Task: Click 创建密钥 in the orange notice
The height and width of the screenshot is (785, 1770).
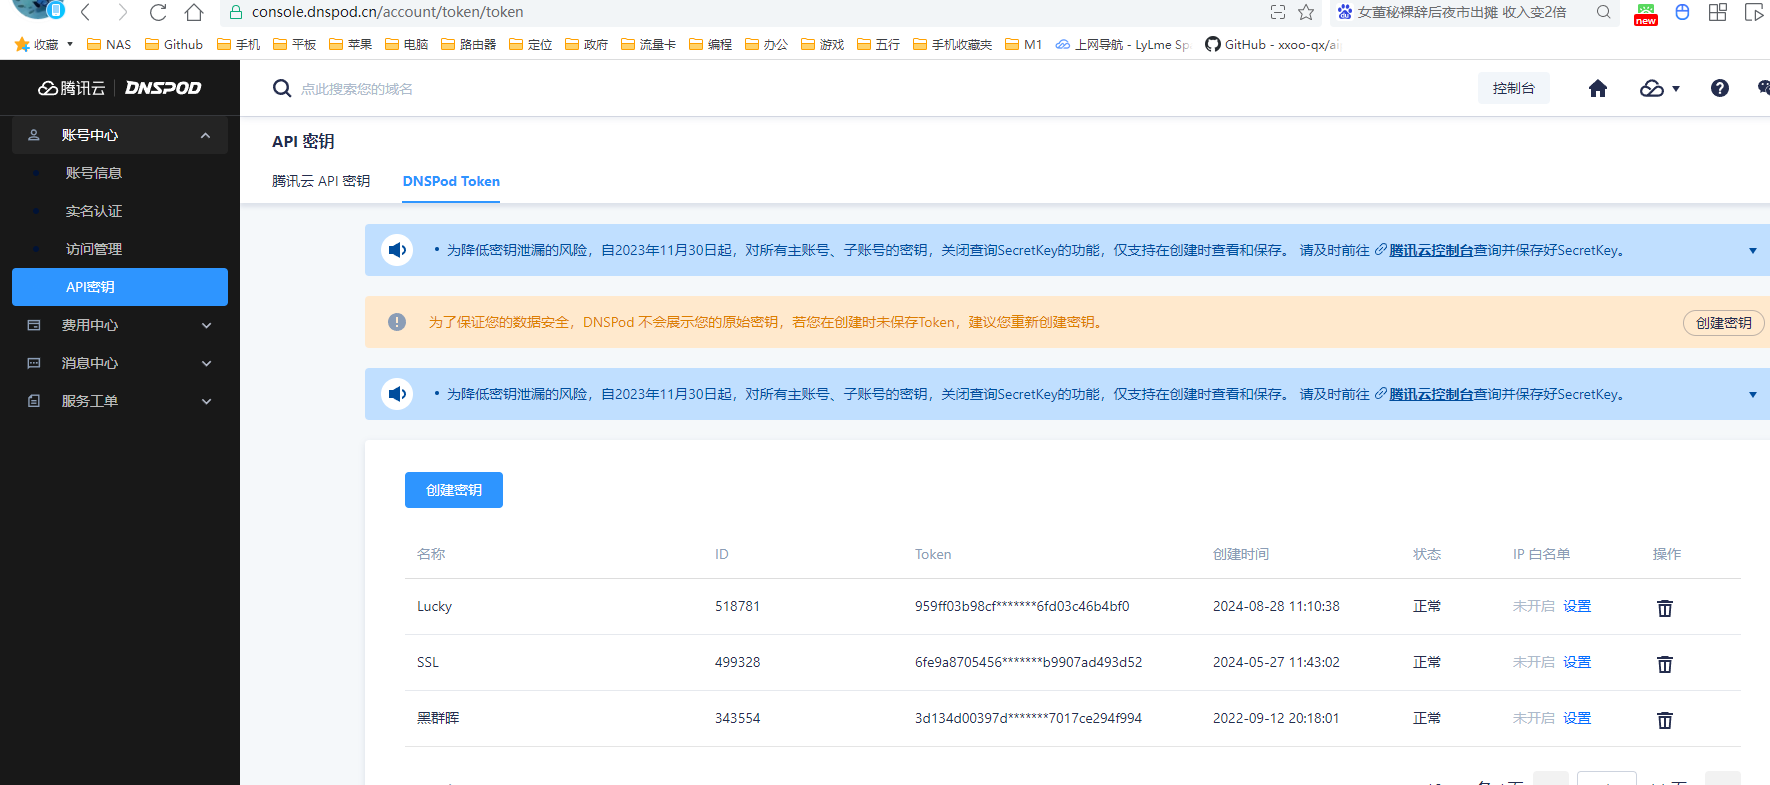Action: pyautogui.click(x=1724, y=323)
